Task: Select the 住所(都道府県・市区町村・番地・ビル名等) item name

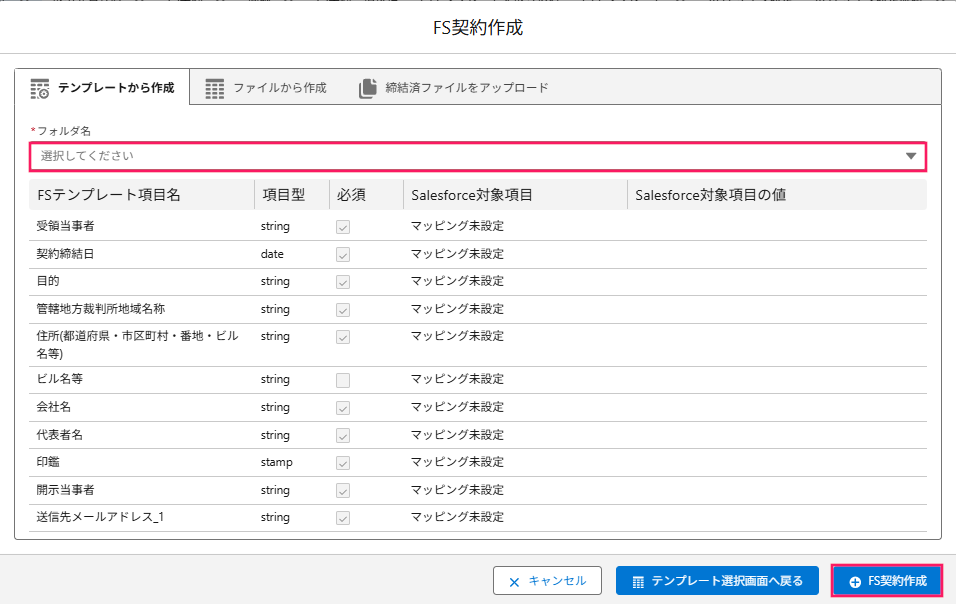Action: pyautogui.click(x=137, y=344)
